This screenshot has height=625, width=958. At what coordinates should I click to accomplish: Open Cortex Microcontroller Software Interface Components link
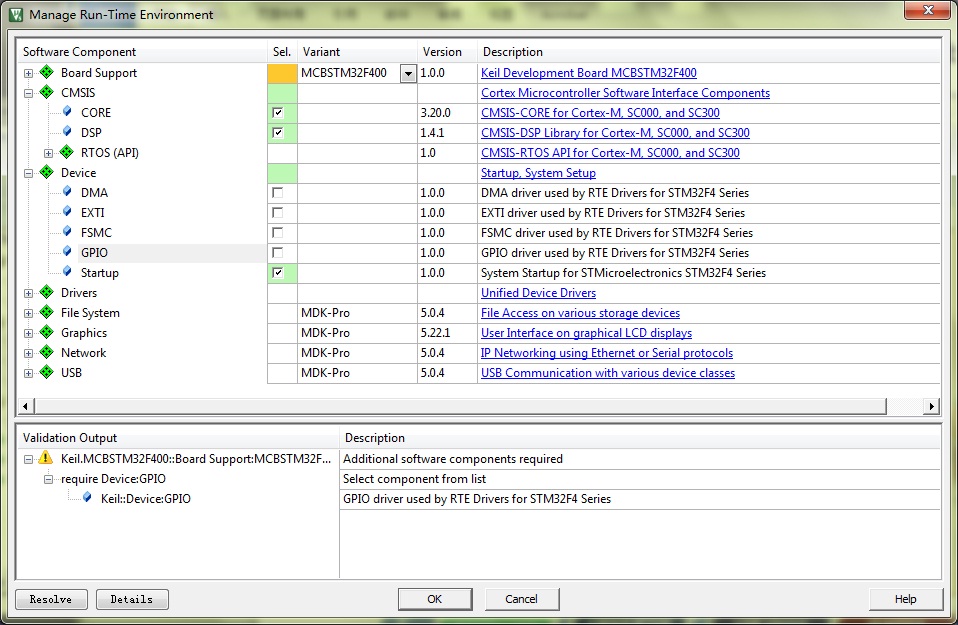pos(625,93)
